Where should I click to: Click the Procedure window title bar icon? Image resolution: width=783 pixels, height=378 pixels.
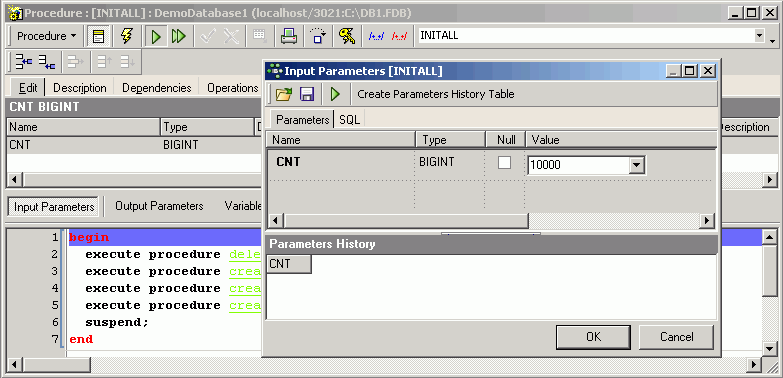click(15, 13)
